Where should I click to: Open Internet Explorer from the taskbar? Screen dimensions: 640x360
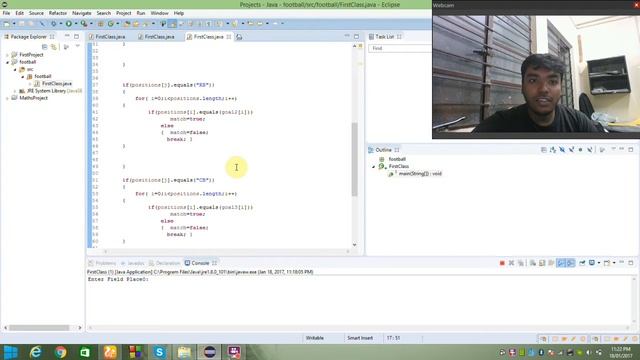click(x=36, y=352)
